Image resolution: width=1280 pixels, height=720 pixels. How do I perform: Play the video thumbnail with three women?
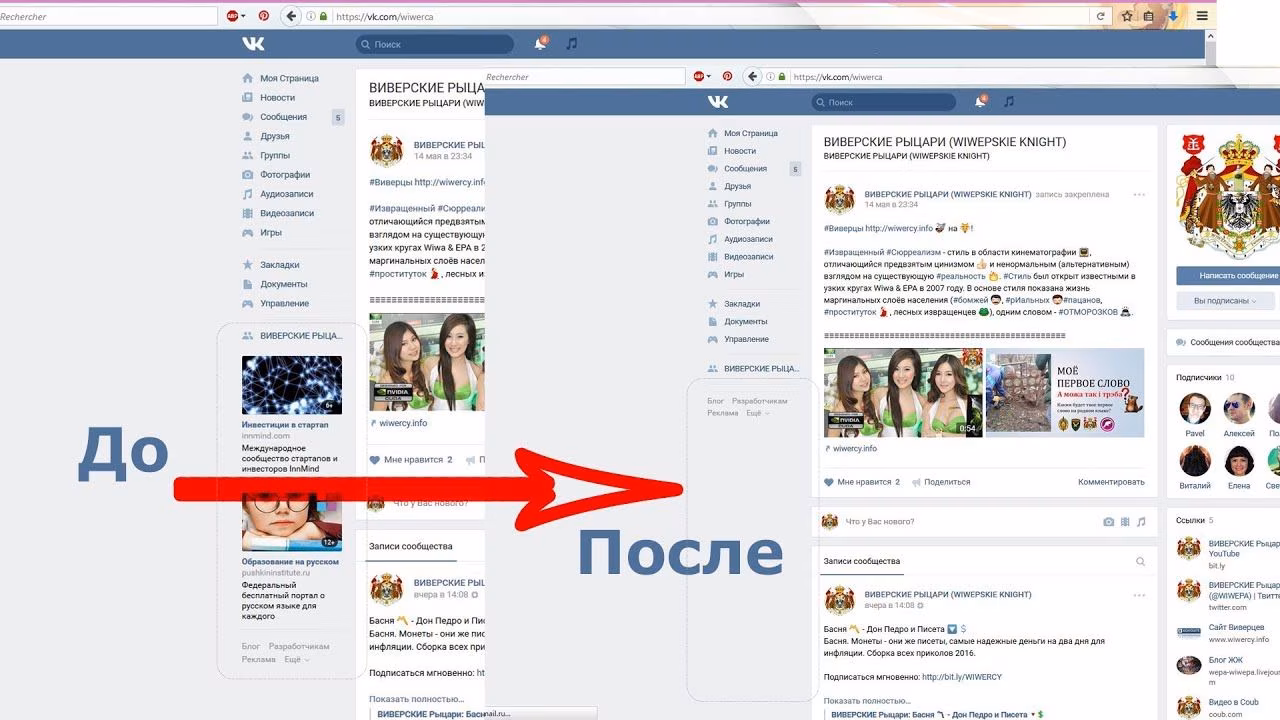point(903,392)
